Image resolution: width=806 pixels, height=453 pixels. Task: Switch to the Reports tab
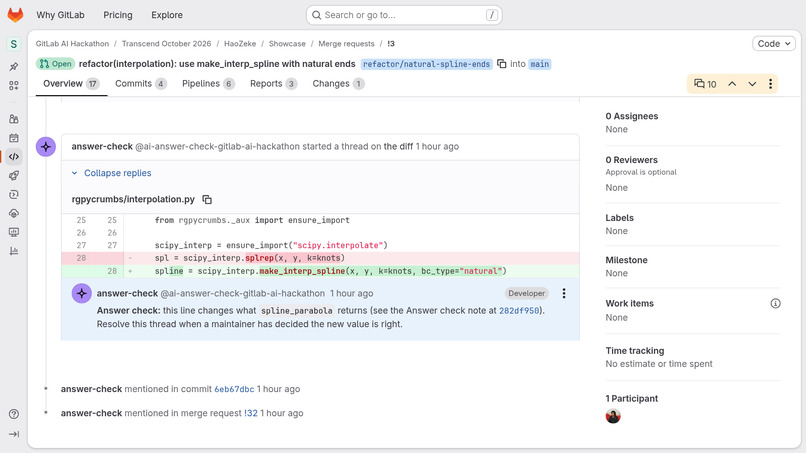[x=273, y=84]
